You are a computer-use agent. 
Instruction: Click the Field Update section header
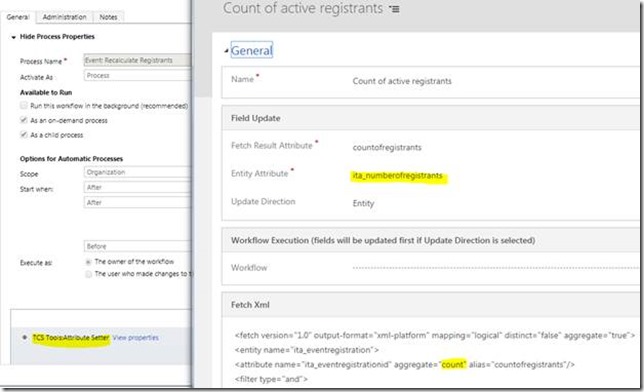point(430,118)
